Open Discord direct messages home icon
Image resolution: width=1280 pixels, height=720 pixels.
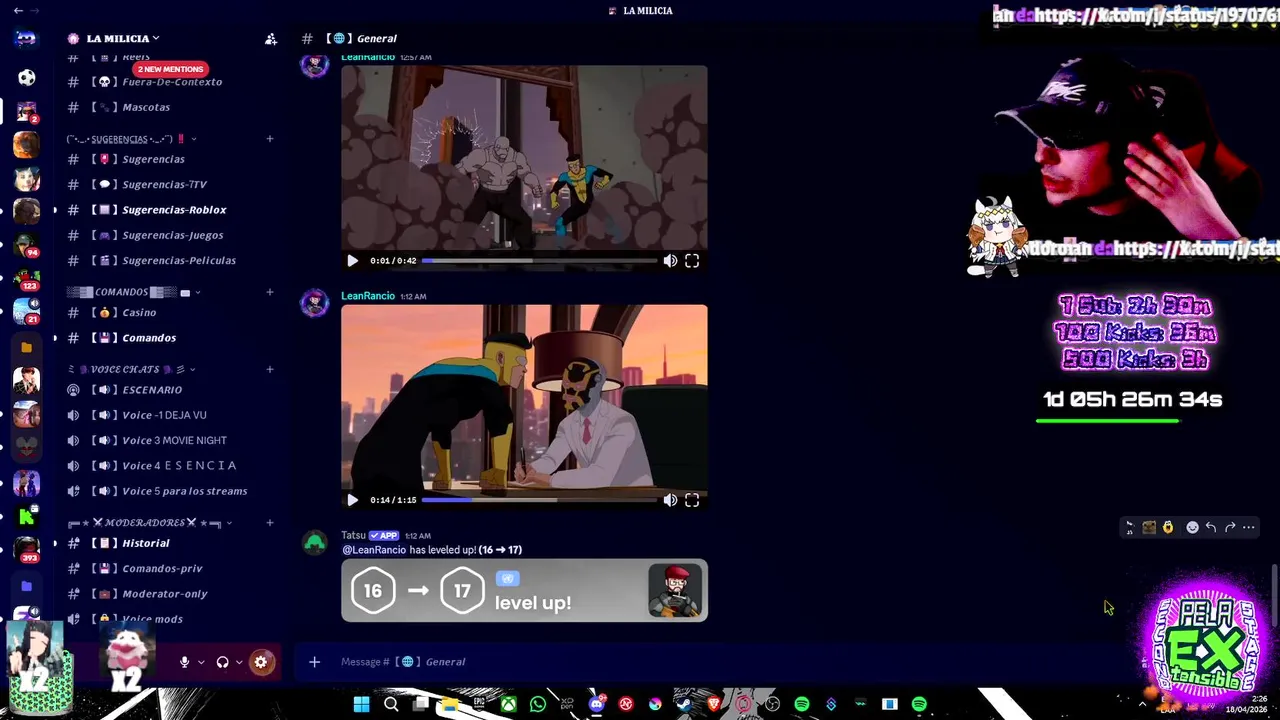[x=26, y=38]
